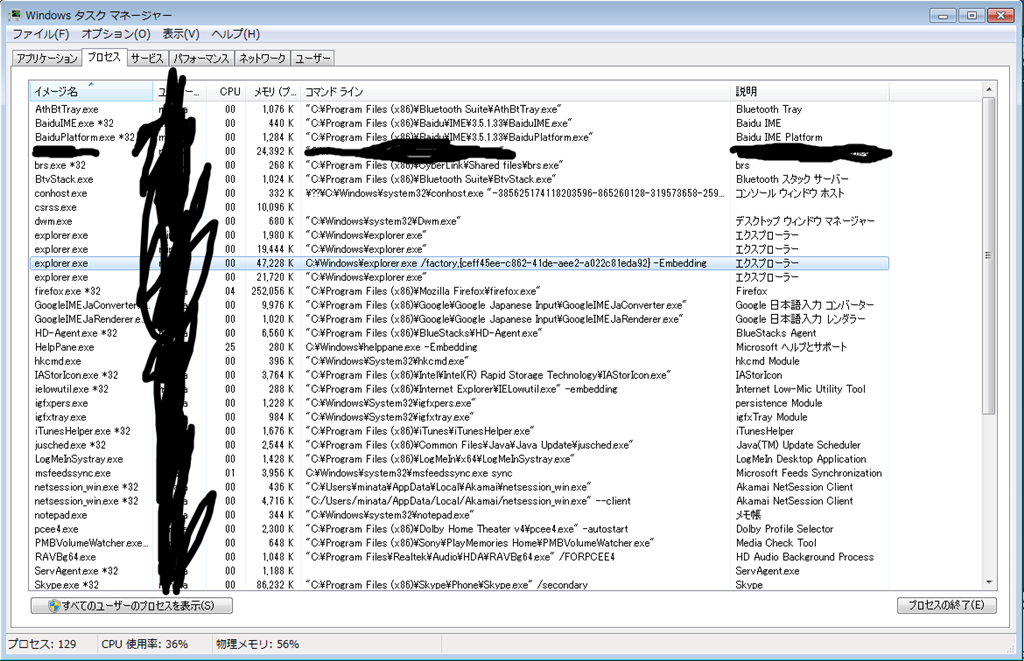Click Firefox description cell

[751, 291]
